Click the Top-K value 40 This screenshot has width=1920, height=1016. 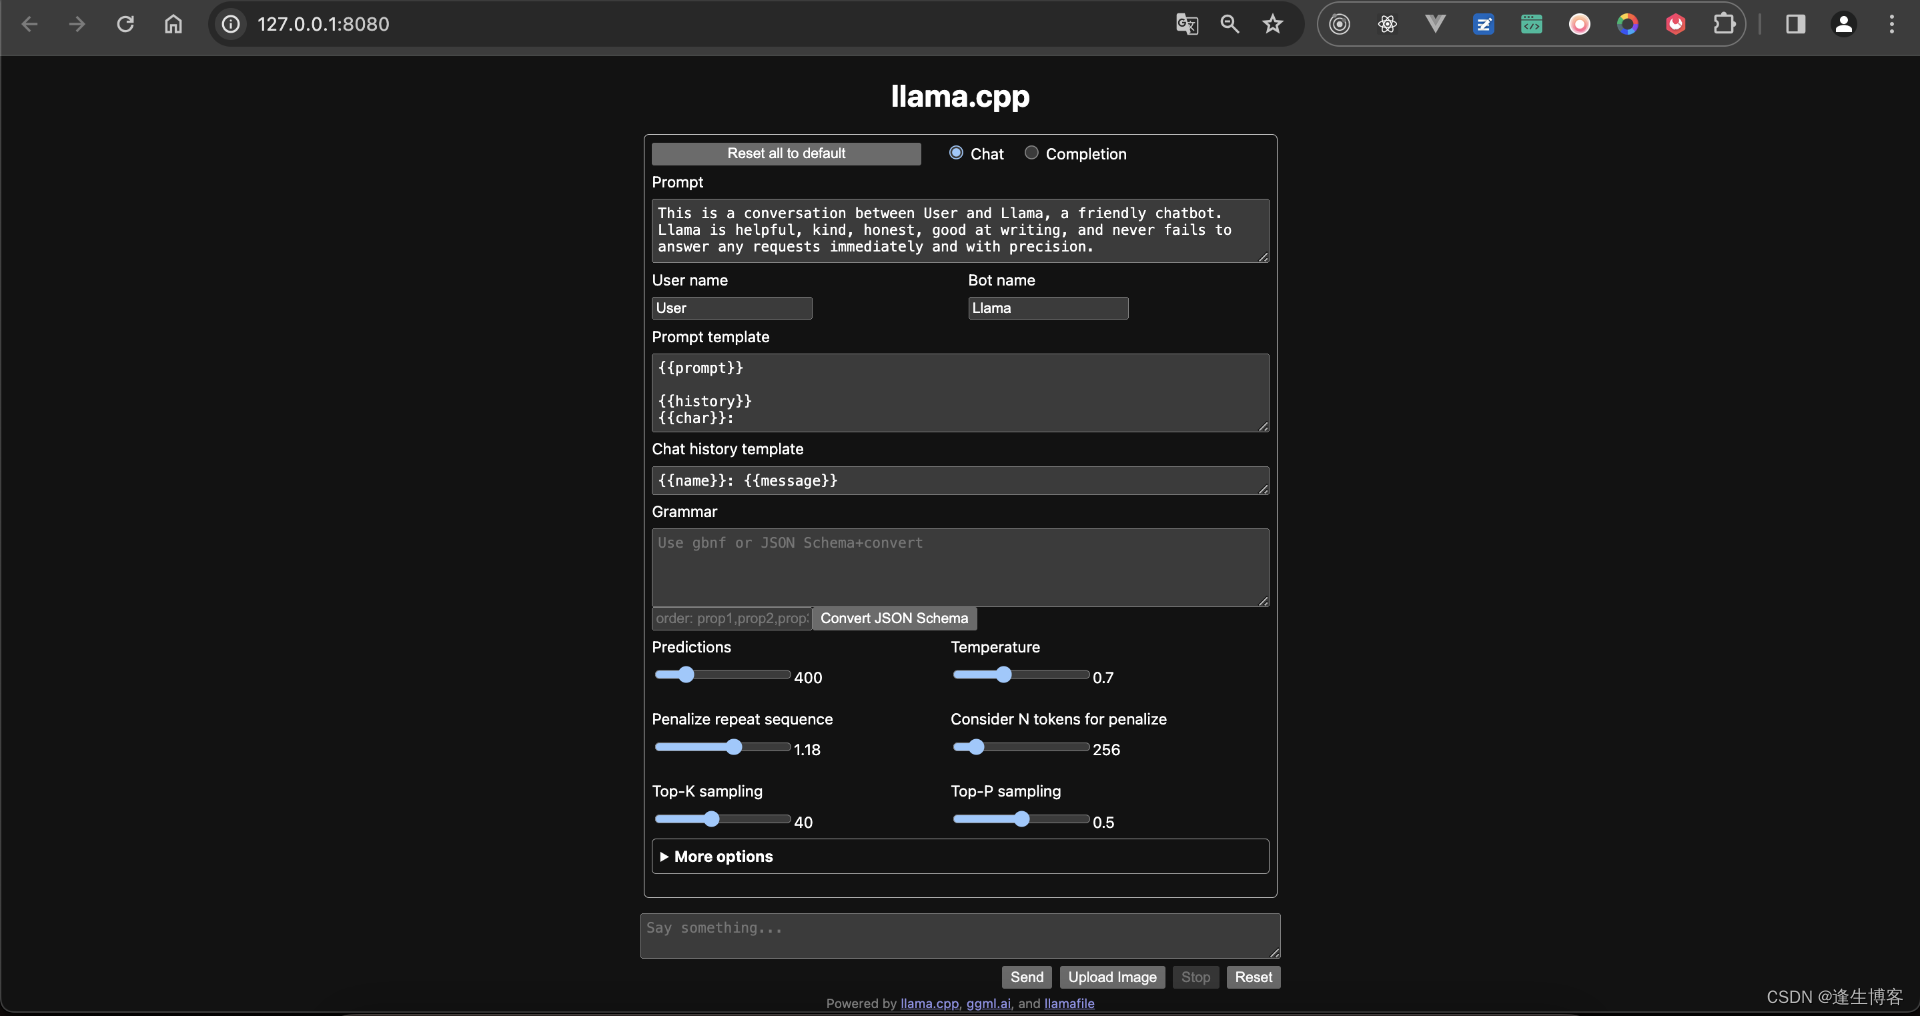tap(803, 822)
